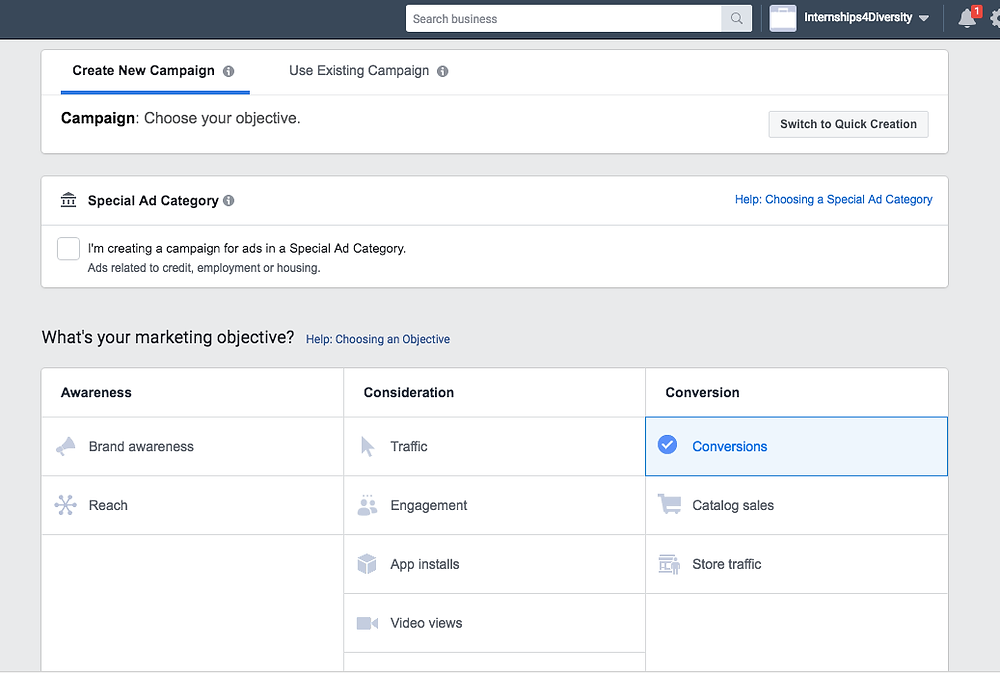
Task: Tick the Special Ad Category checkbox
Action: pyautogui.click(x=68, y=249)
